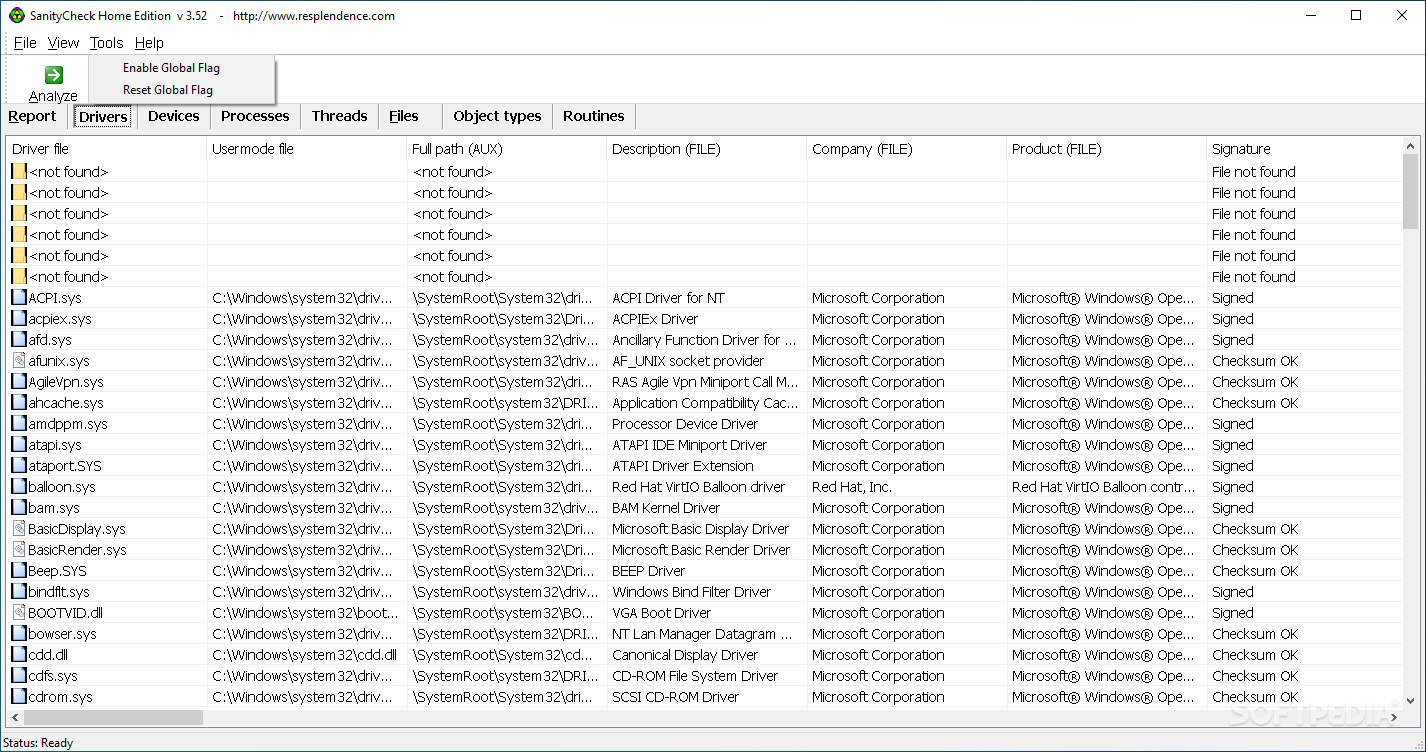Viewport: 1426px width, 752px height.
Task: Choose Reset Global Flag menu entry
Action: [x=168, y=90]
